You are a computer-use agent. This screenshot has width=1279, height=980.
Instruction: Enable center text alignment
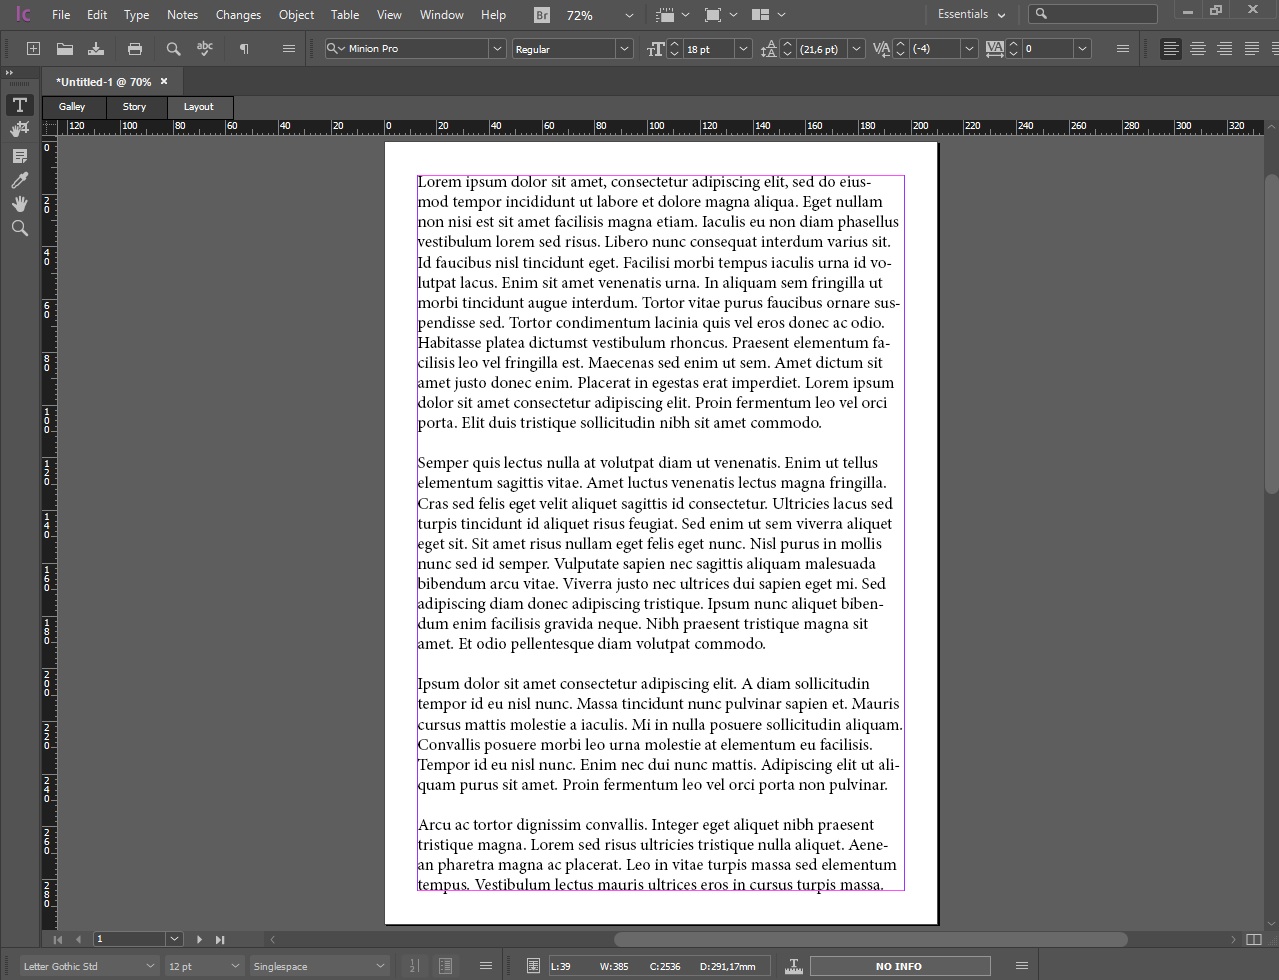tap(1197, 47)
